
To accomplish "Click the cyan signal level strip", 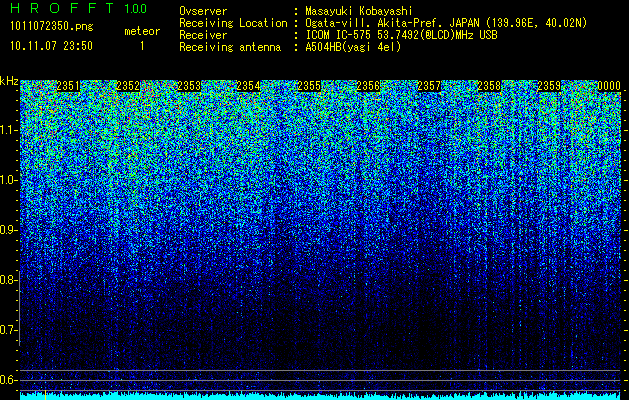I will coord(320,396).
